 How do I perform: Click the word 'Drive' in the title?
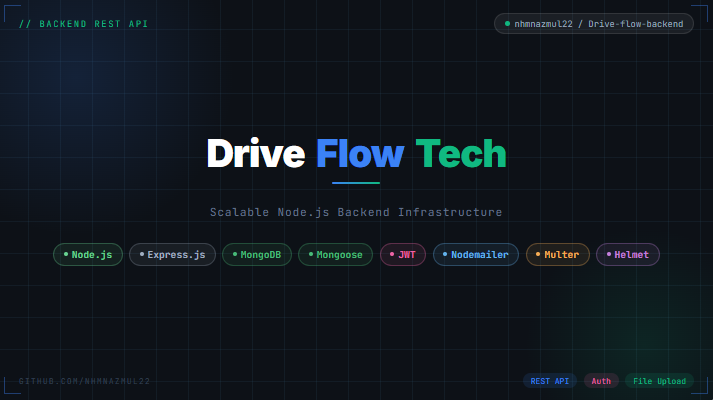pyautogui.click(x=256, y=154)
